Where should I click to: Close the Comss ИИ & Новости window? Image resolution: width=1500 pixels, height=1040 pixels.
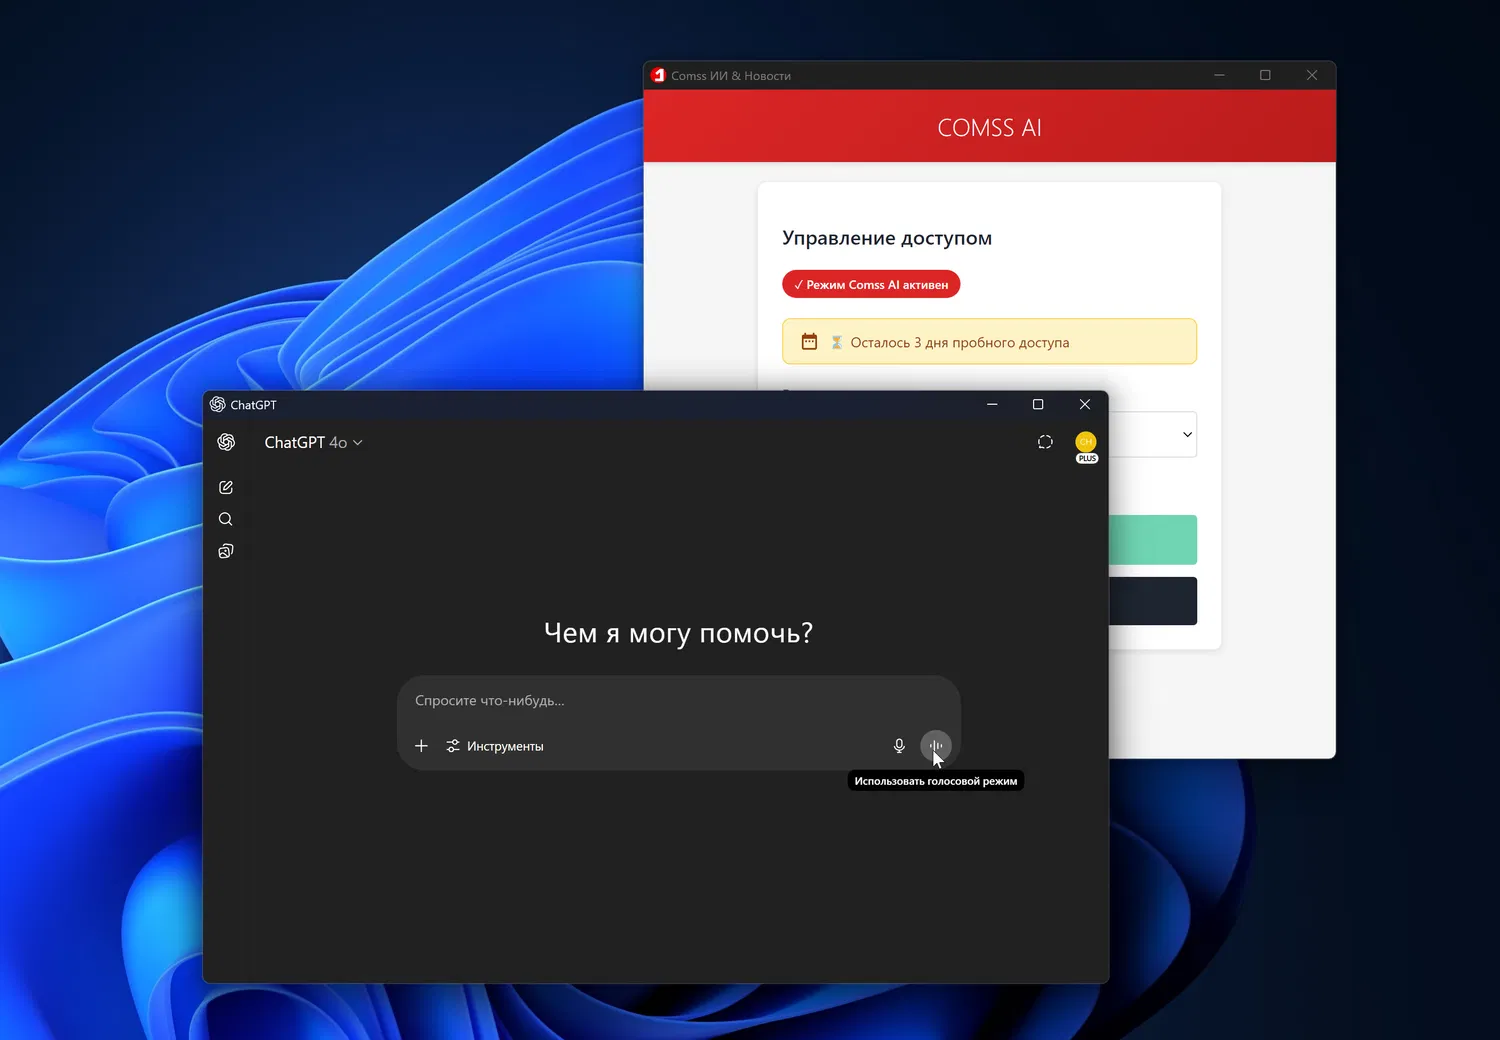[1312, 75]
